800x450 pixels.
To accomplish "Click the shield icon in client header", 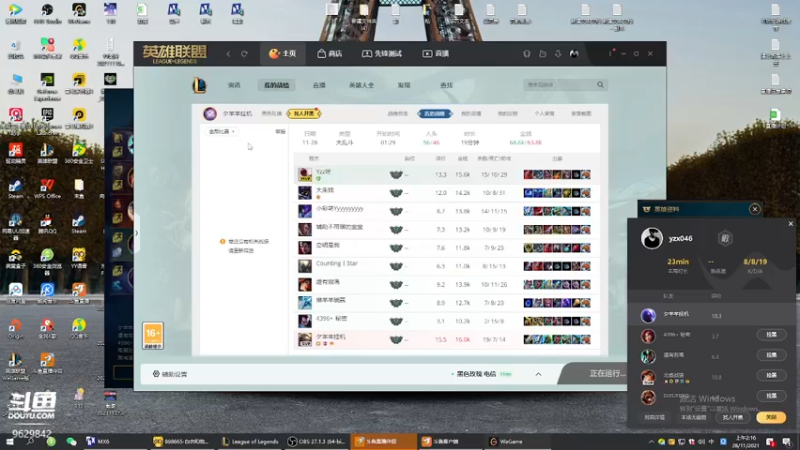I will tap(527, 54).
